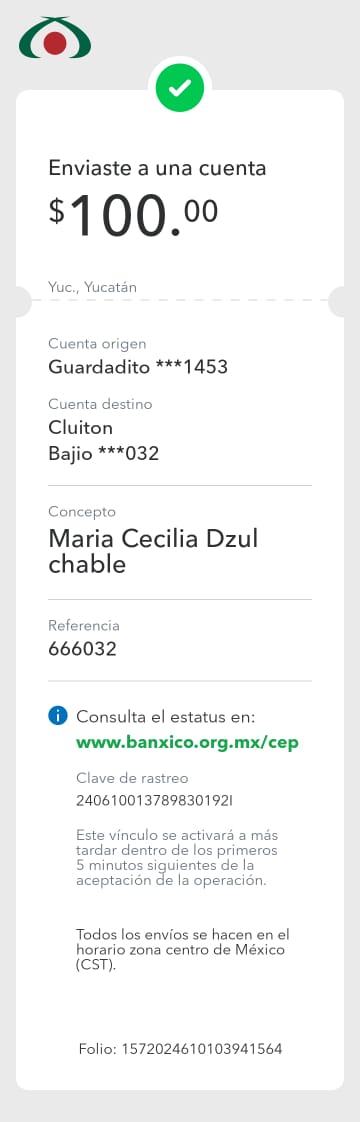
Task: Select the Cluiton recipient name
Action: click(x=81, y=427)
